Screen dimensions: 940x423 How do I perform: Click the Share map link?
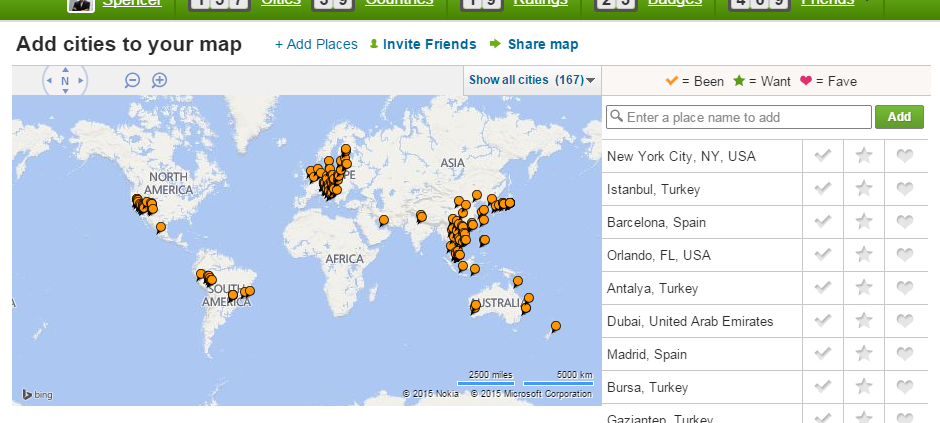(x=542, y=45)
